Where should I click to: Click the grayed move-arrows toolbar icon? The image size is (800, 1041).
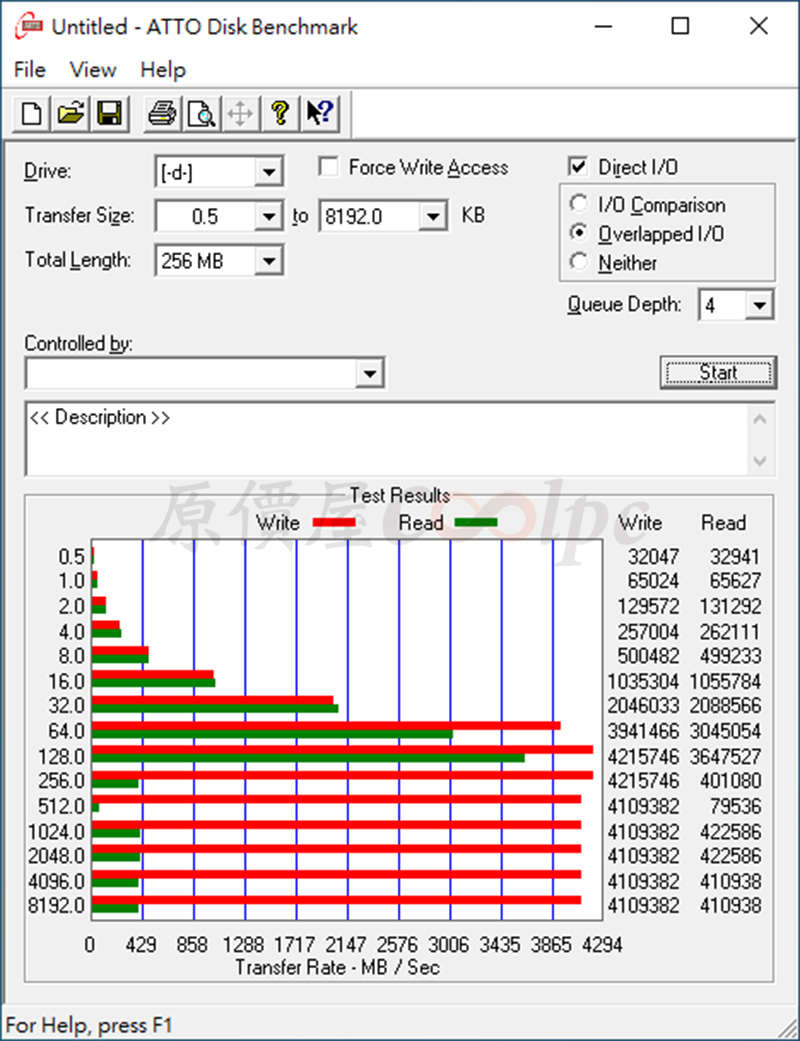(x=240, y=114)
